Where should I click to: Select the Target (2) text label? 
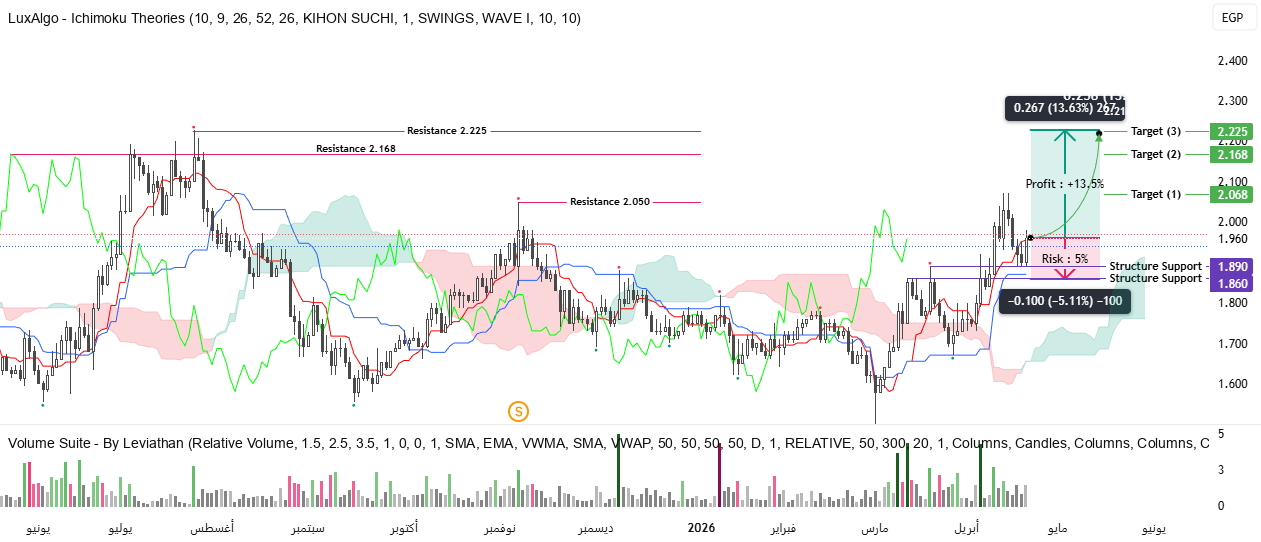(1155, 154)
